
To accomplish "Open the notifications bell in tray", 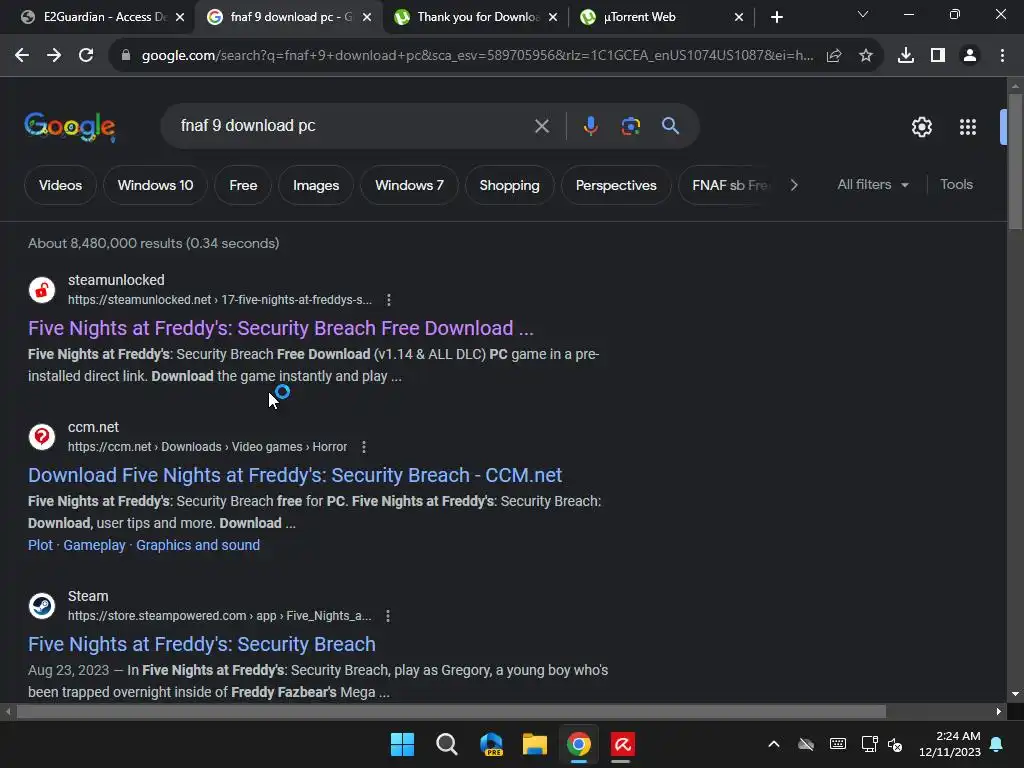I will click(997, 744).
